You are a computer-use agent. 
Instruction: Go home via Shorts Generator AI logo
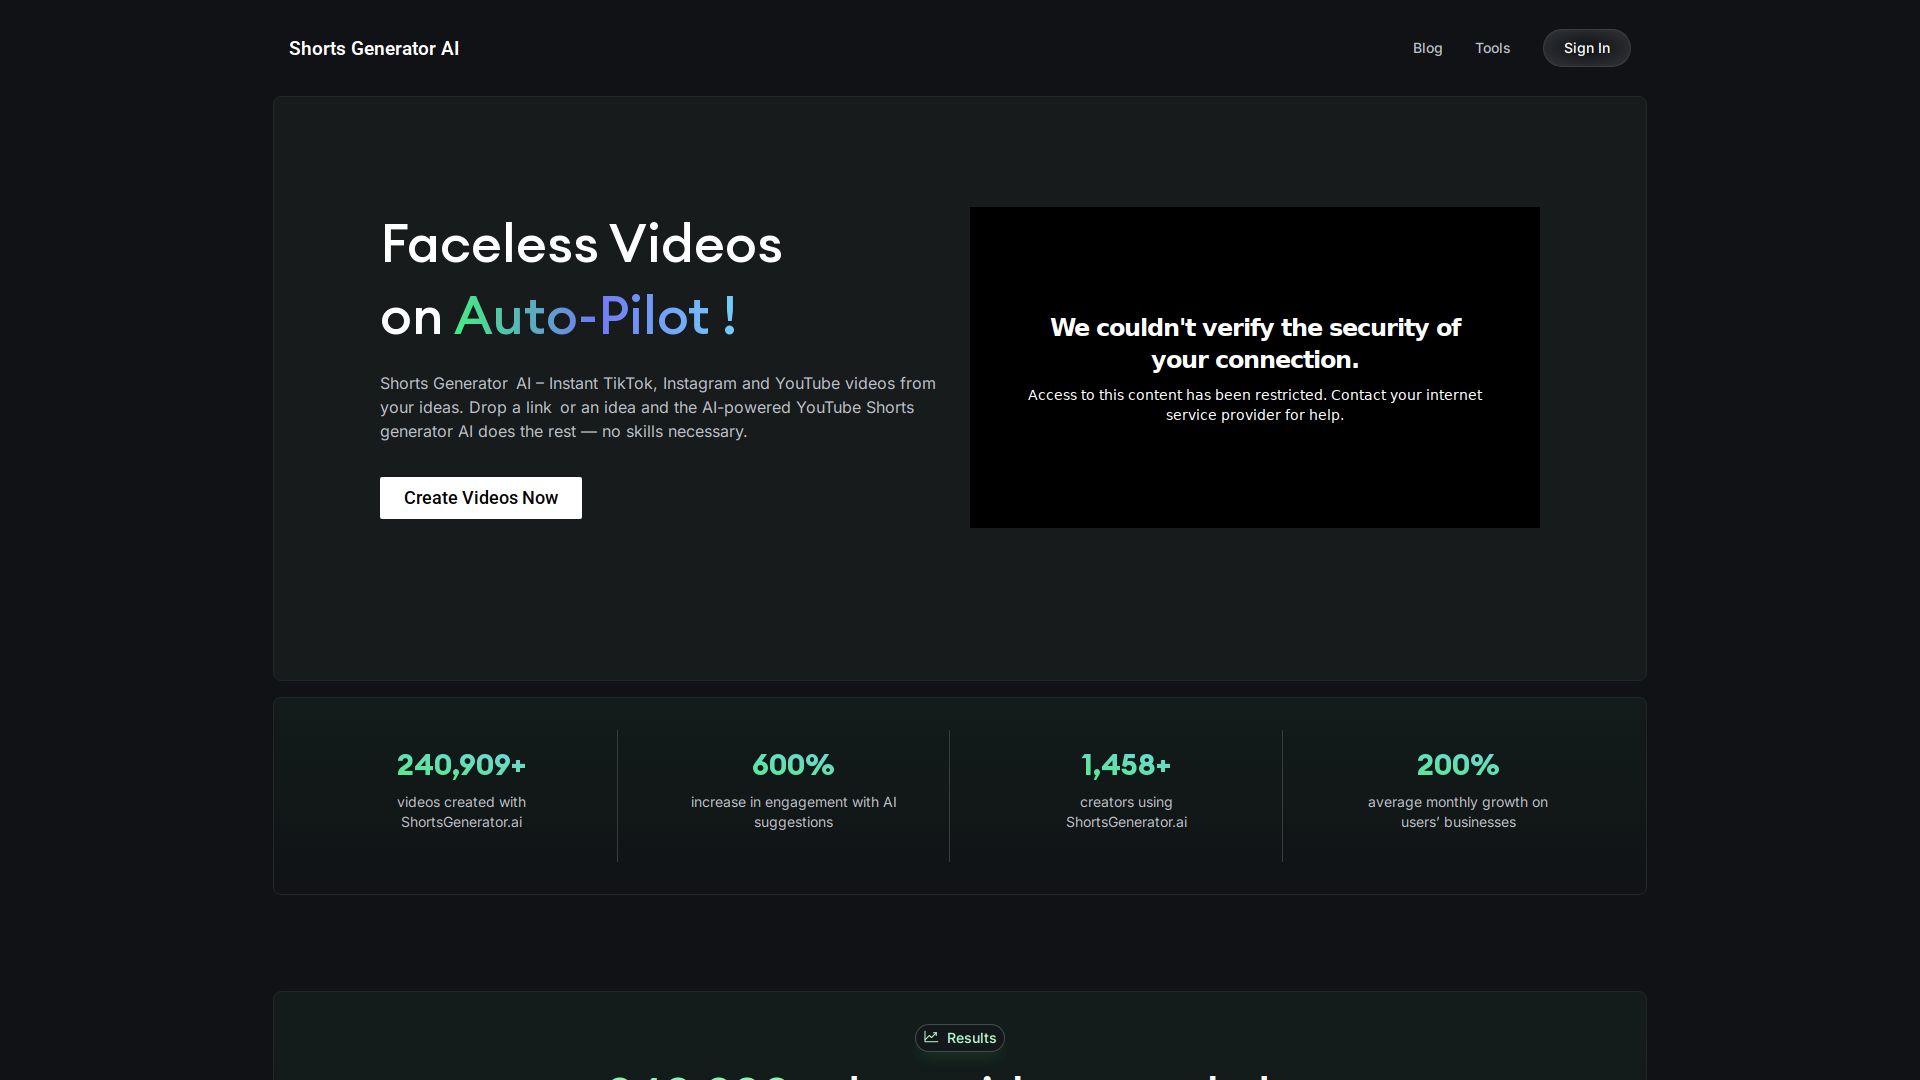tap(374, 48)
